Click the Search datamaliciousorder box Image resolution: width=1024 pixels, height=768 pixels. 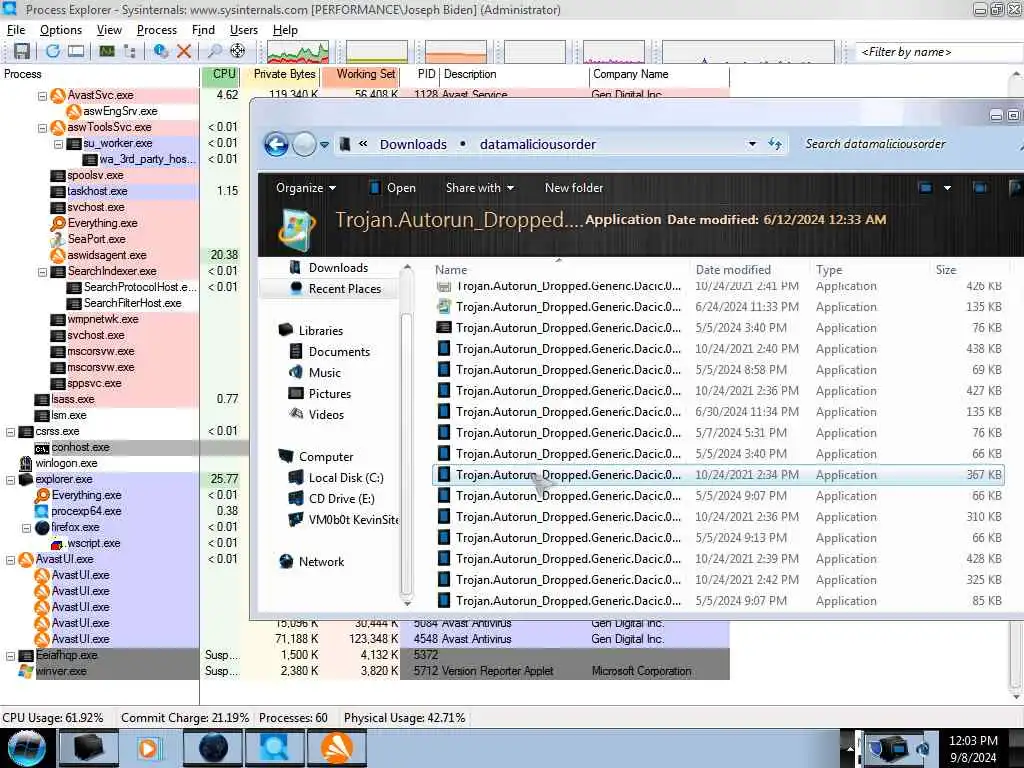pyautogui.click(x=908, y=144)
